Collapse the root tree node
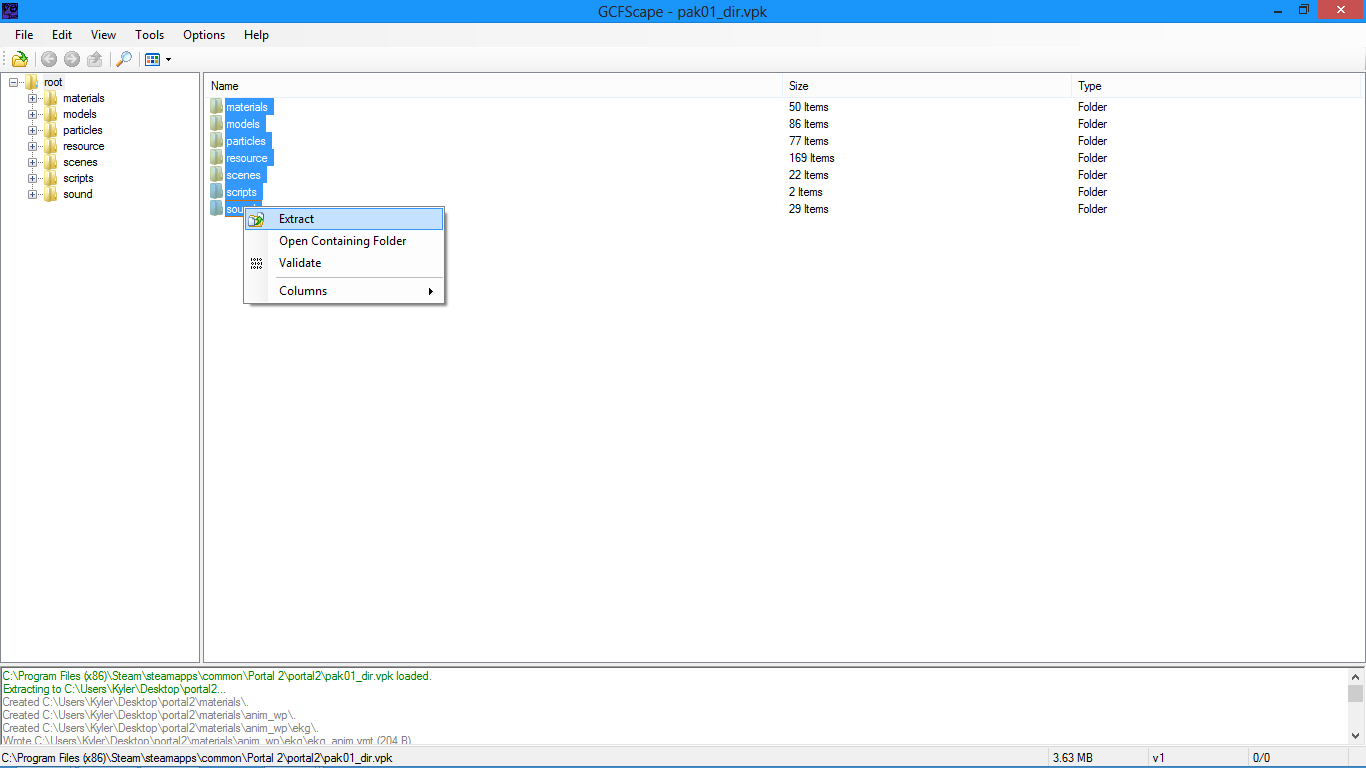This screenshot has height=768, width=1366. [14, 82]
